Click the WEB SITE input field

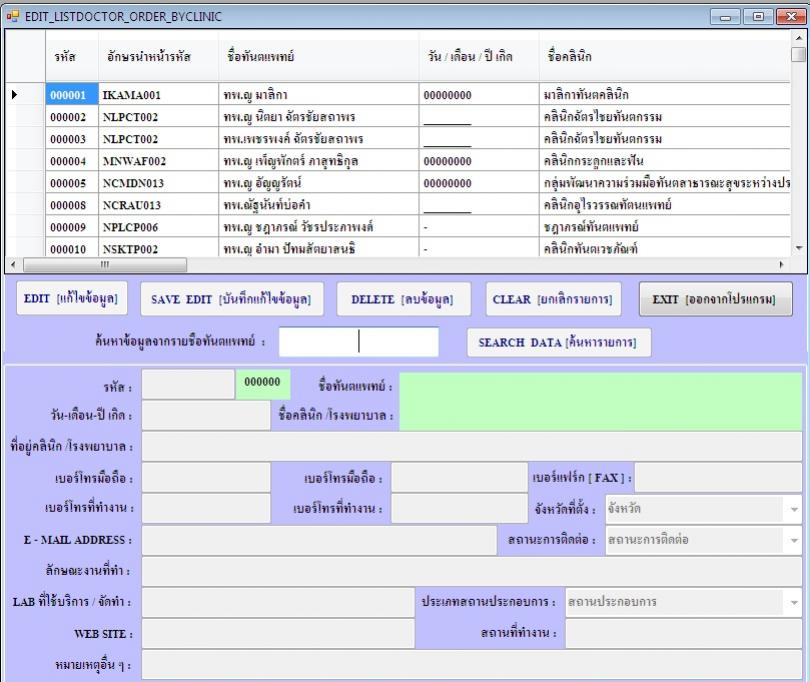tap(277, 634)
